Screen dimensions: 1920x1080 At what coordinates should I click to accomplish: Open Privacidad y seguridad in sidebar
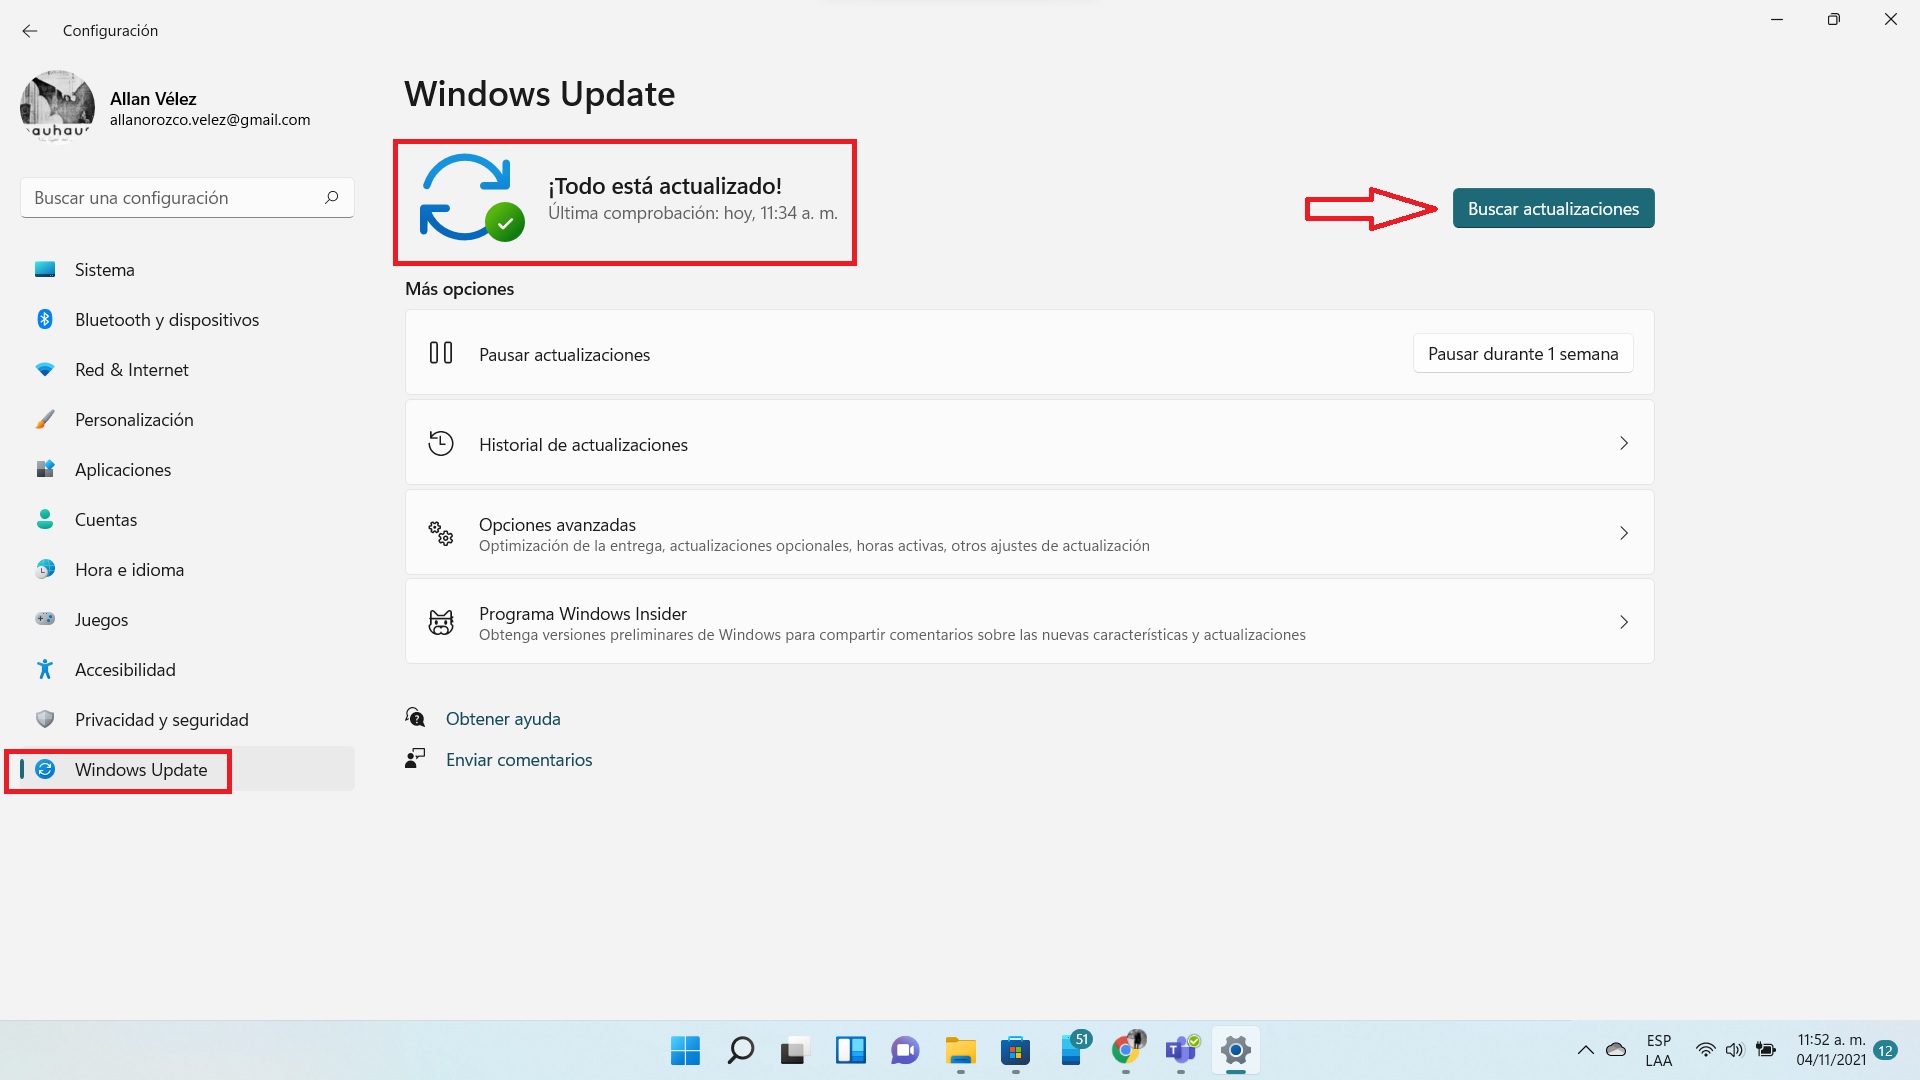coord(44,719)
